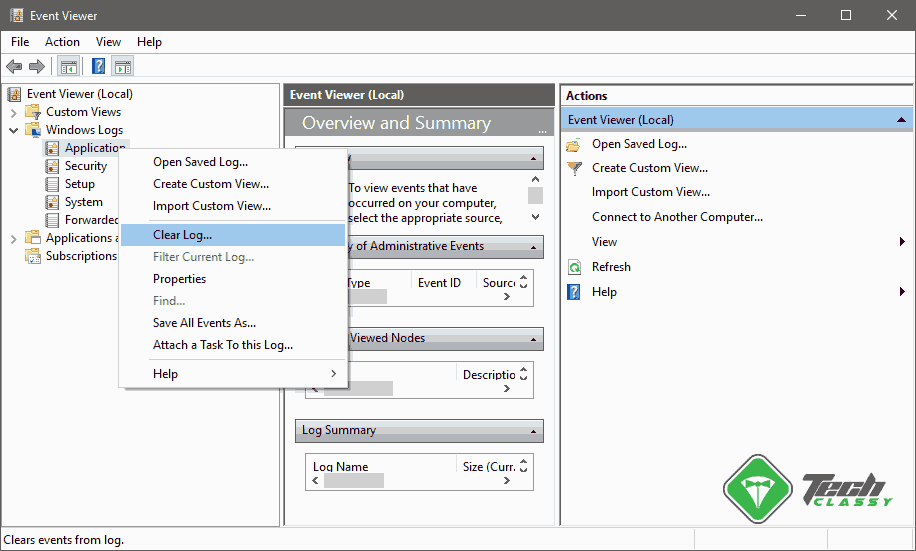Click the Custom Views folder icon
The width and height of the screenshot is (916, 551).
(x=33, y=112)
